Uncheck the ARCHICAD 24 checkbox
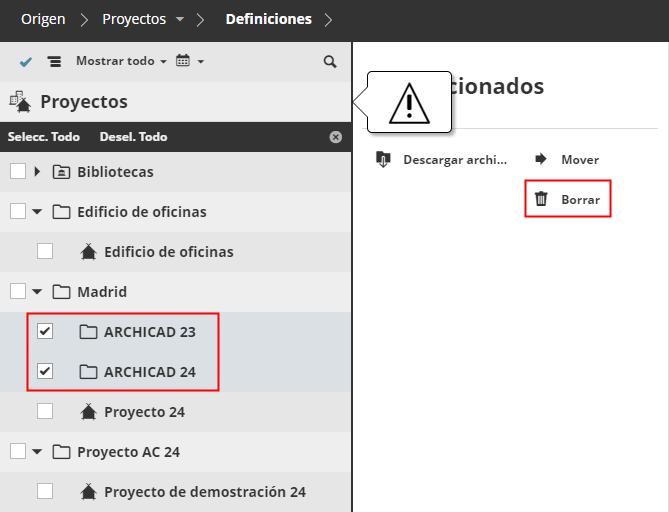This screenshot has height=512, width=669. (x=45, y=371)
